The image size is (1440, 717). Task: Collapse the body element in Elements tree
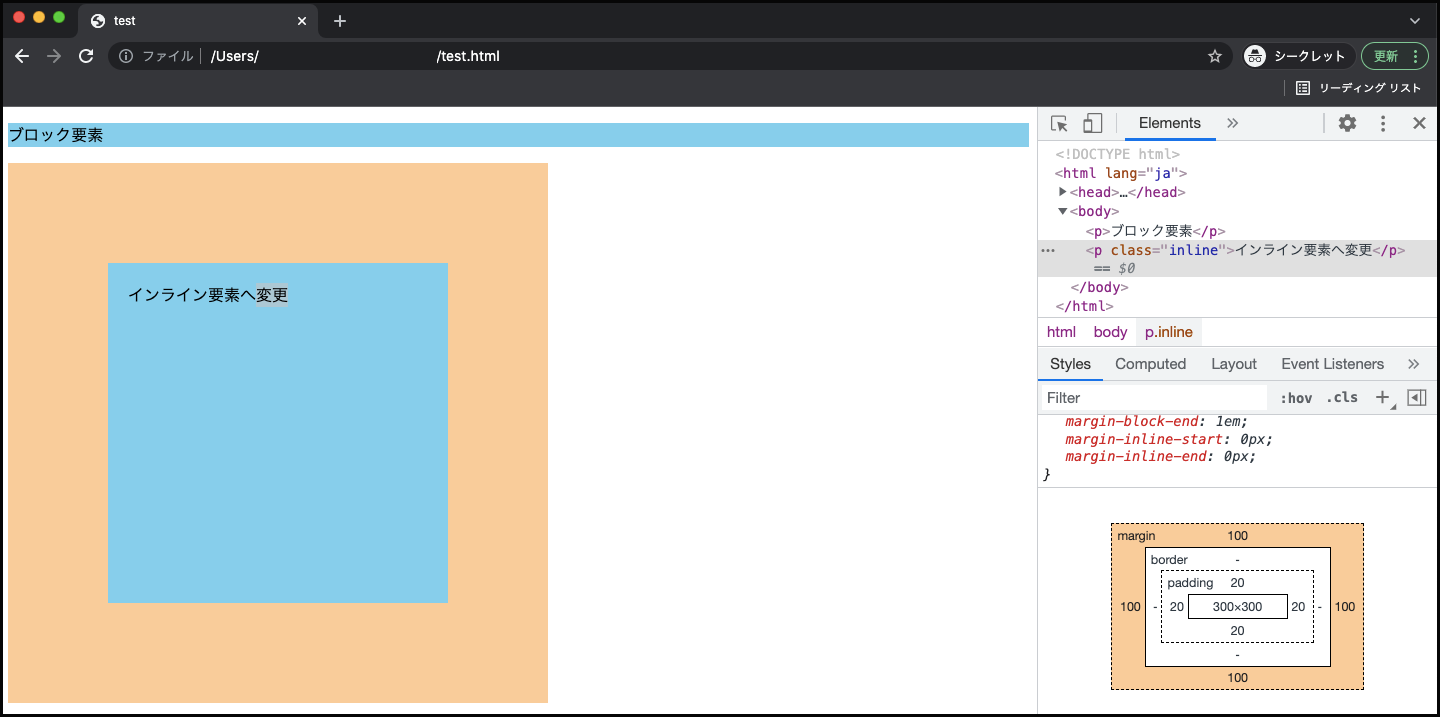[x=1062, y=211]
